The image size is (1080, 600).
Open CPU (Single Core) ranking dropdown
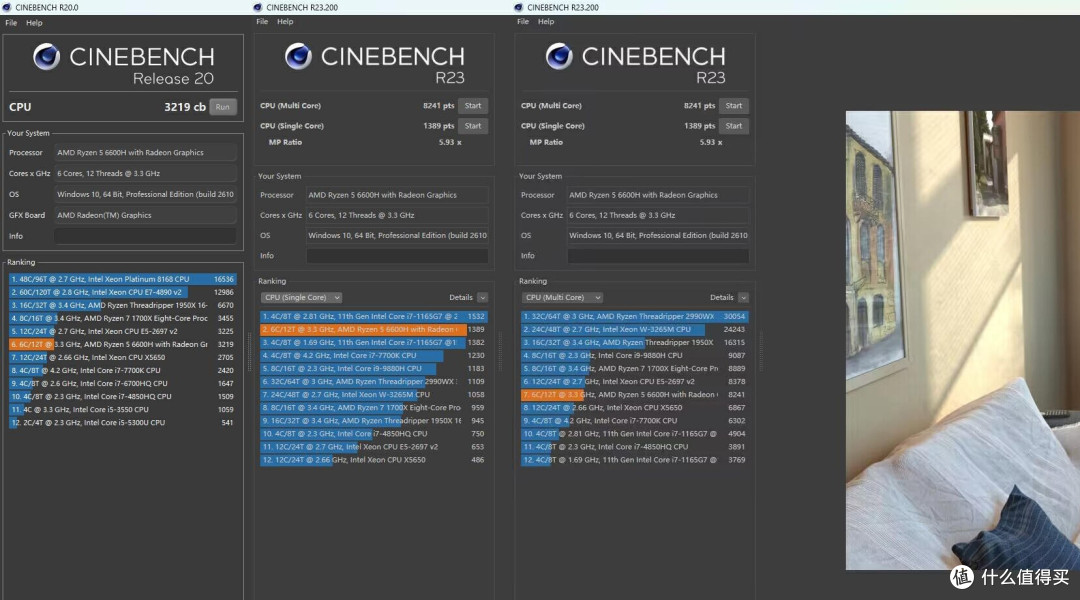[301, 298]
